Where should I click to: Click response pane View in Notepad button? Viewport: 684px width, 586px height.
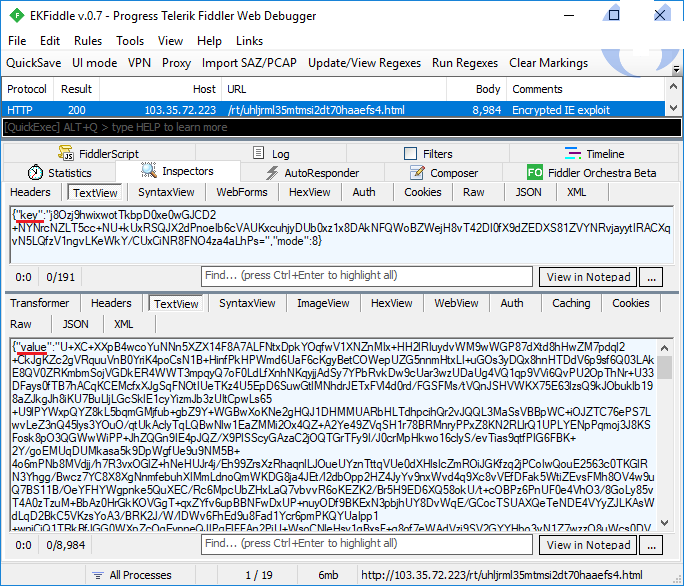[588, 545]
